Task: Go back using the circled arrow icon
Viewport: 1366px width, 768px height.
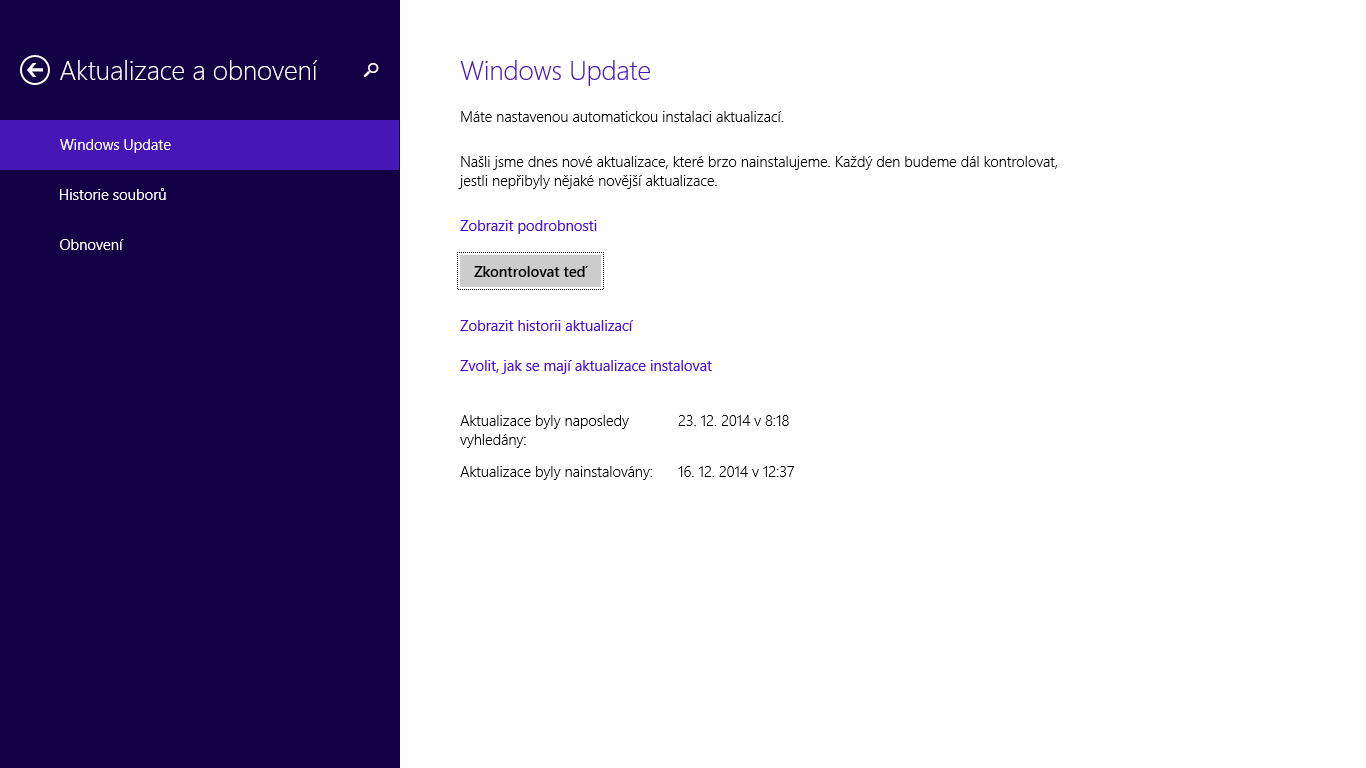Action: (35, 70)
